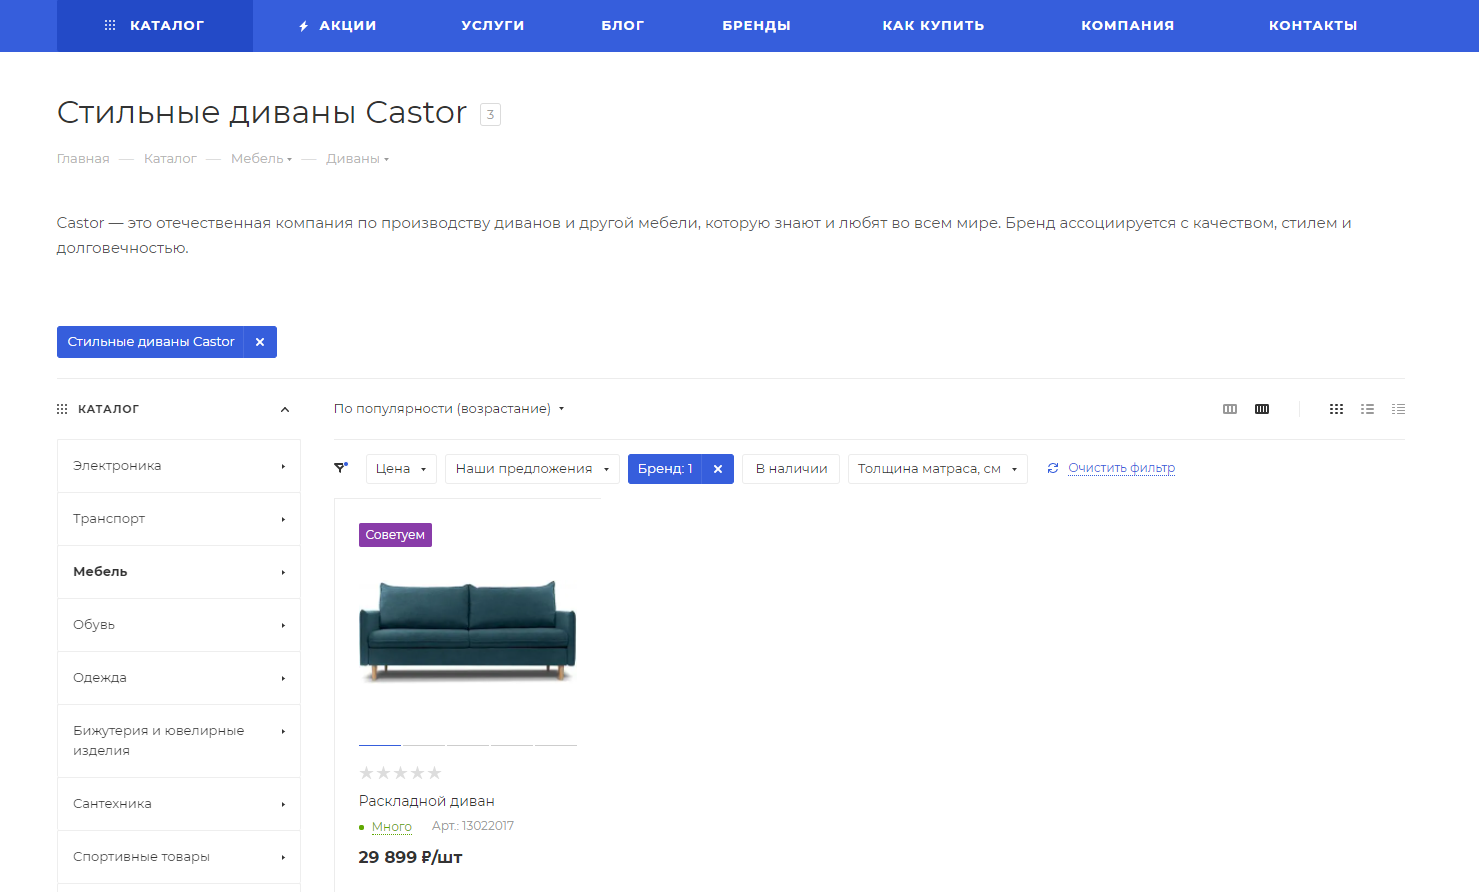Select the list view icon
The width and height of the screenshot is (1479, 892).
tap(1367, 409)
